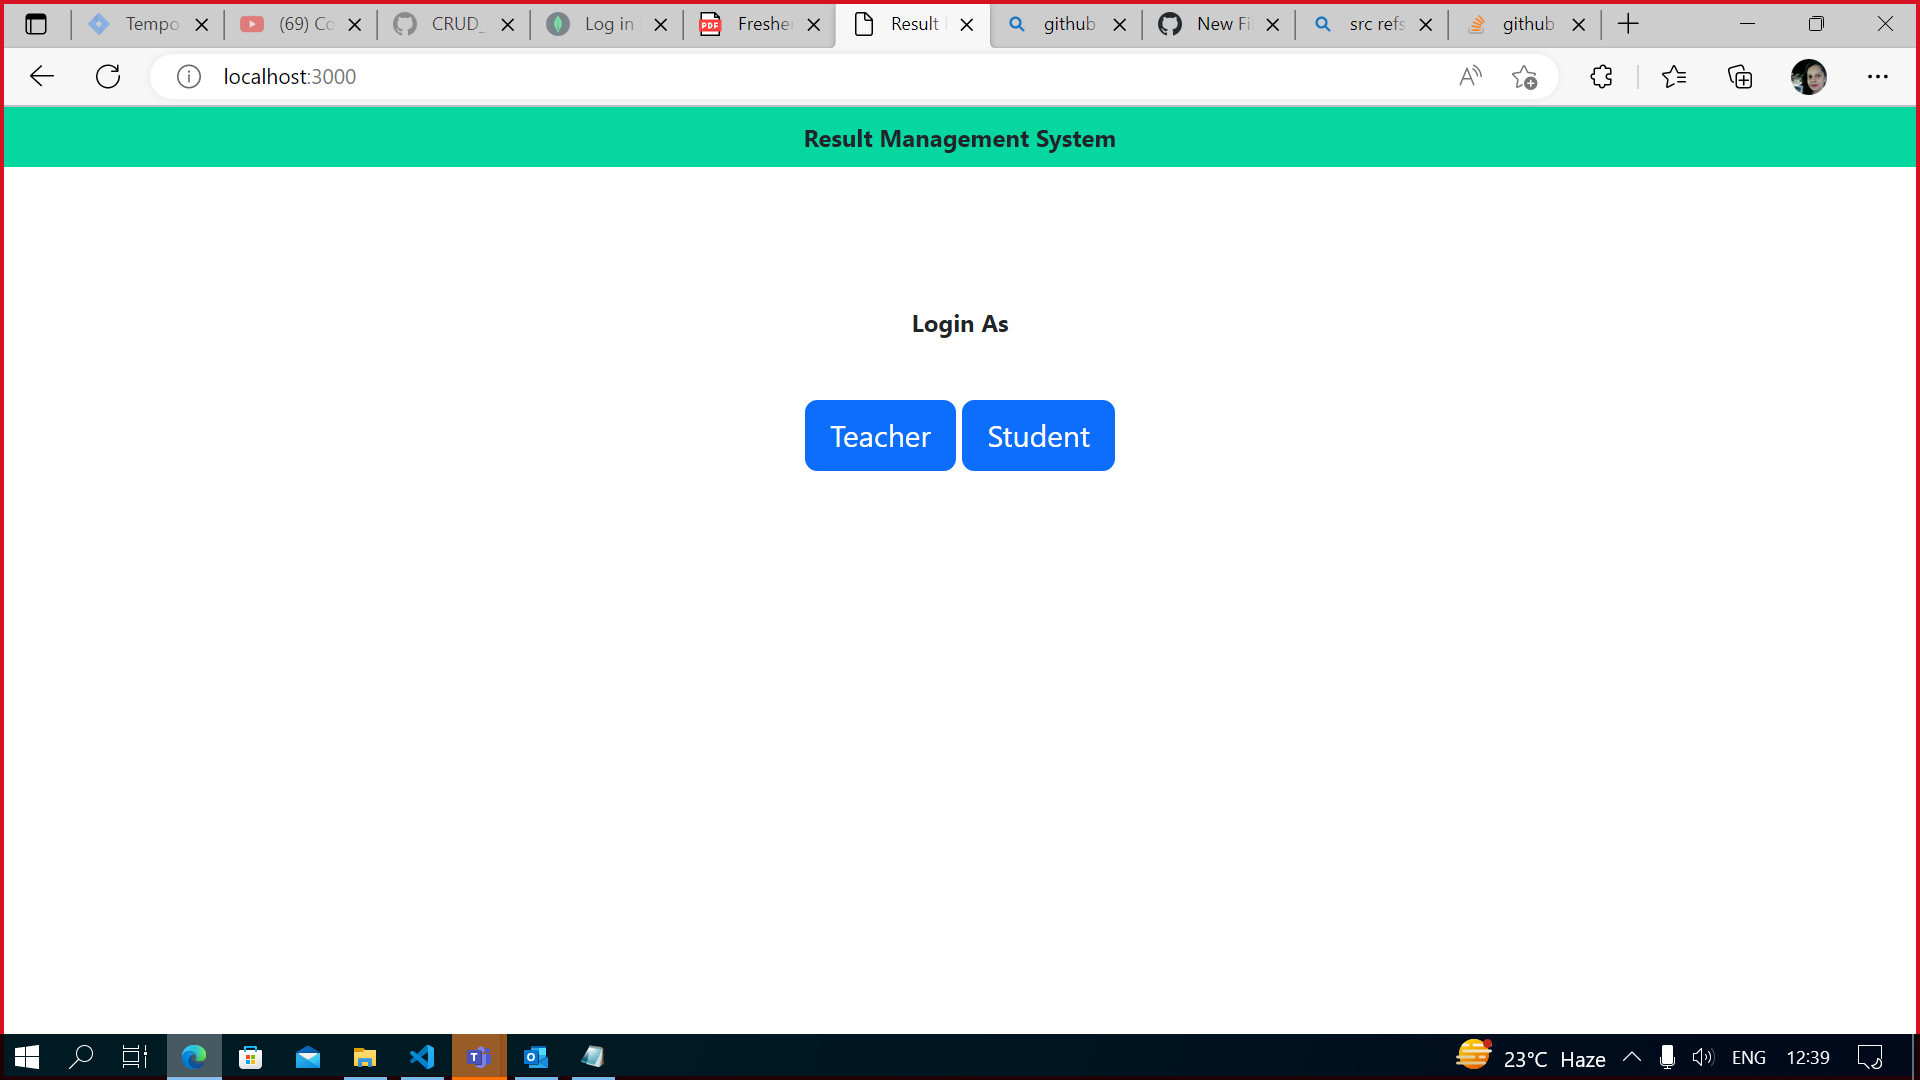Open the browser Extensions panel
Screen dimensions: 1920x1080
1601,76
